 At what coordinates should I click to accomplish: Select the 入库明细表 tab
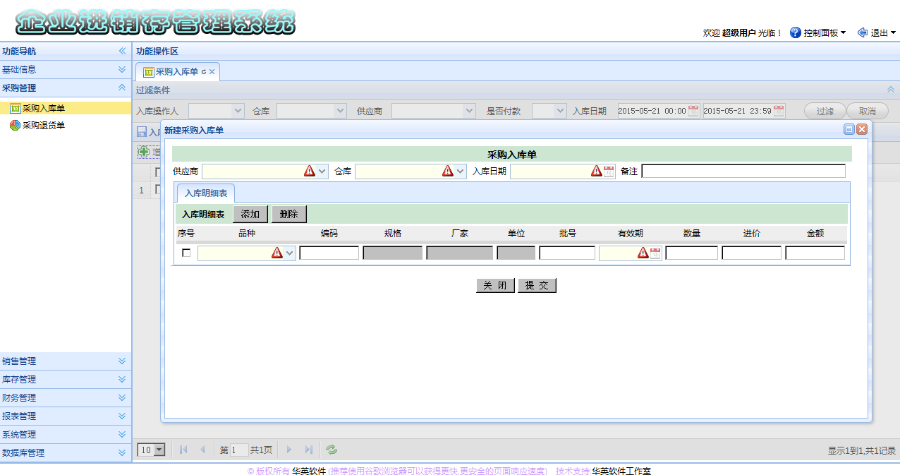[x=205, y=193]
